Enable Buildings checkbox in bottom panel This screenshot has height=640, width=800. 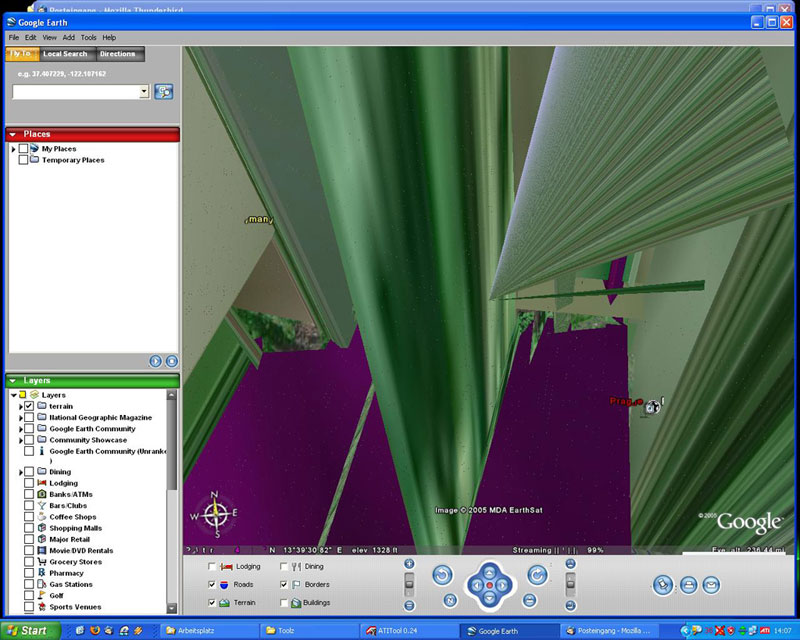click(x=284, y=603)
